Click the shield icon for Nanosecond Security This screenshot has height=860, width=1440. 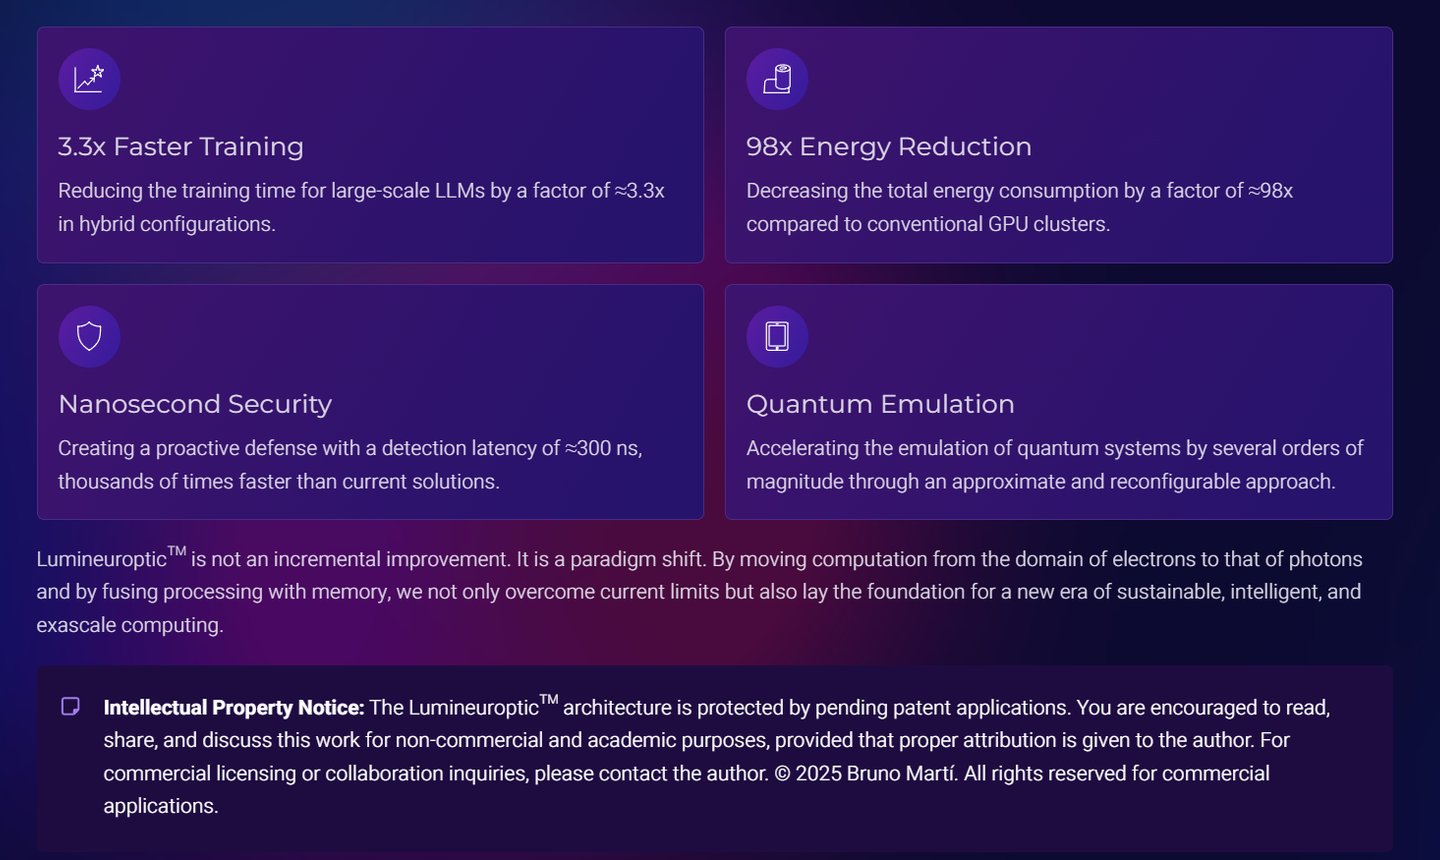coord(89,336)
